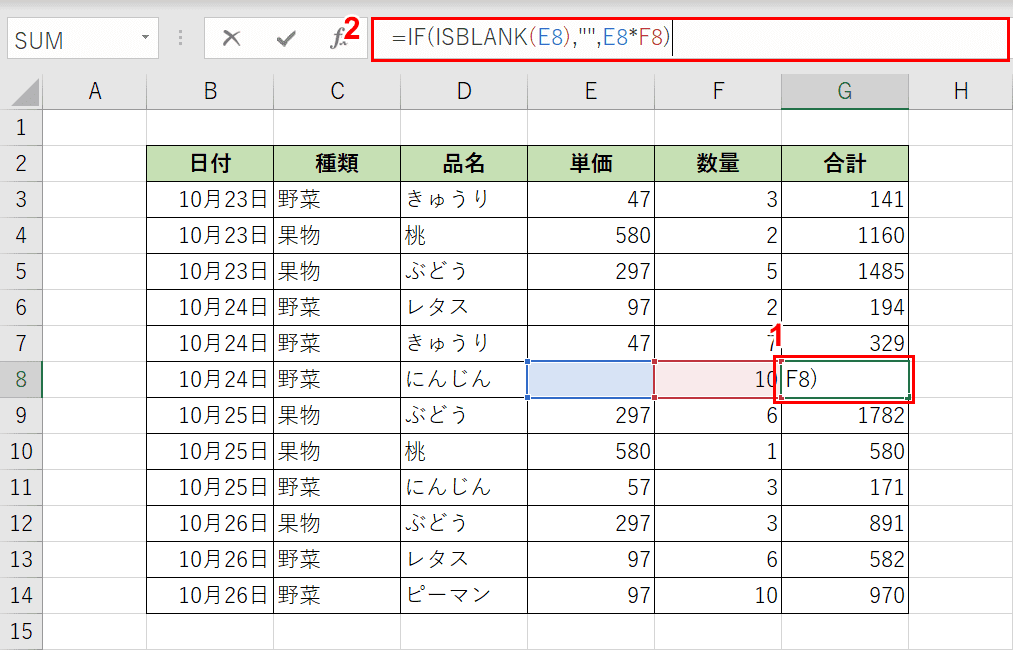Select column F header
The height and width of the screenshot is (650, 1013).
(718, 92)
